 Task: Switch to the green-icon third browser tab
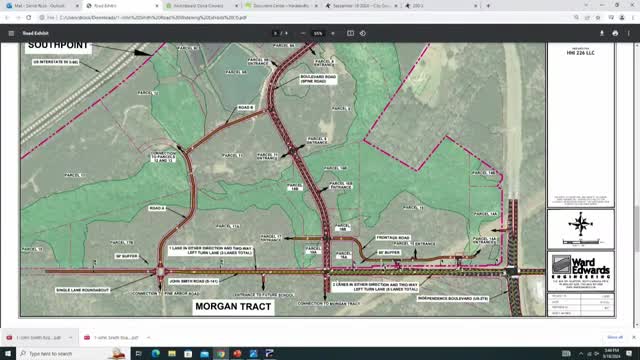tap(201, 6)
